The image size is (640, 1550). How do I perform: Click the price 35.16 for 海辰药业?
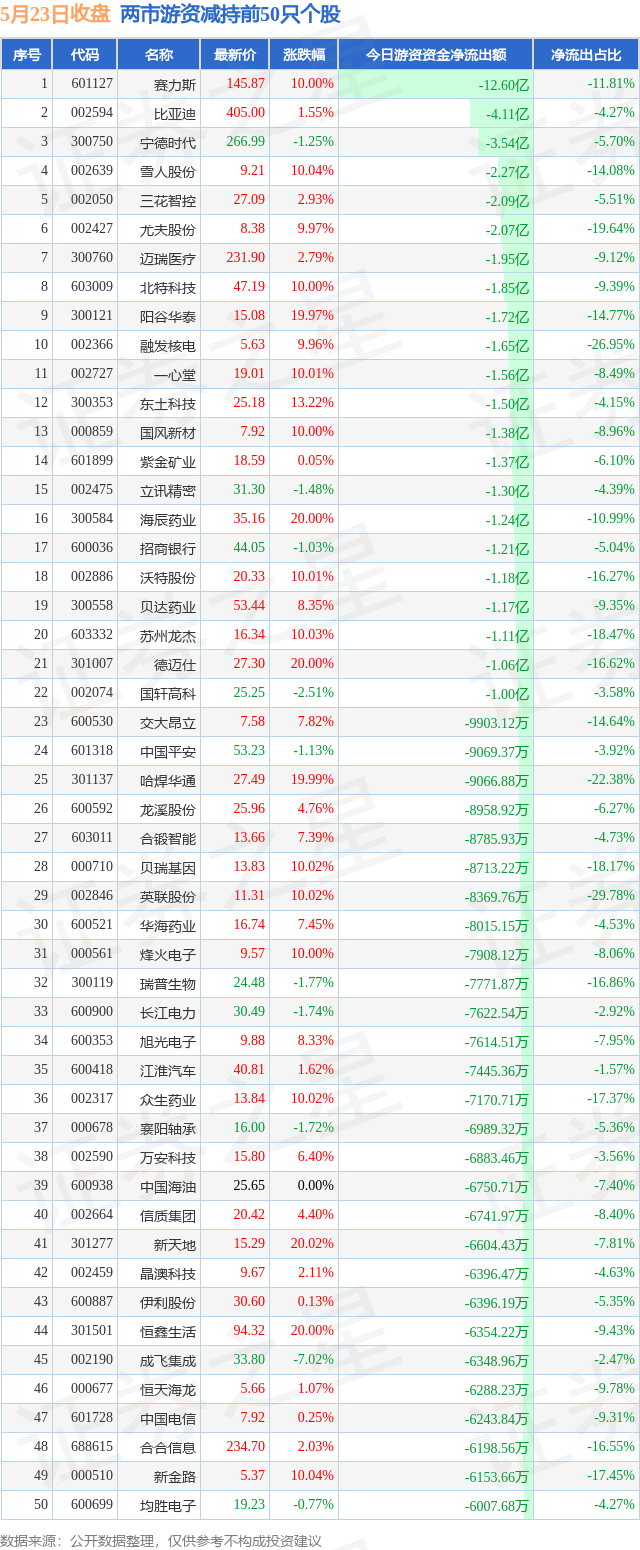[249, 519]
